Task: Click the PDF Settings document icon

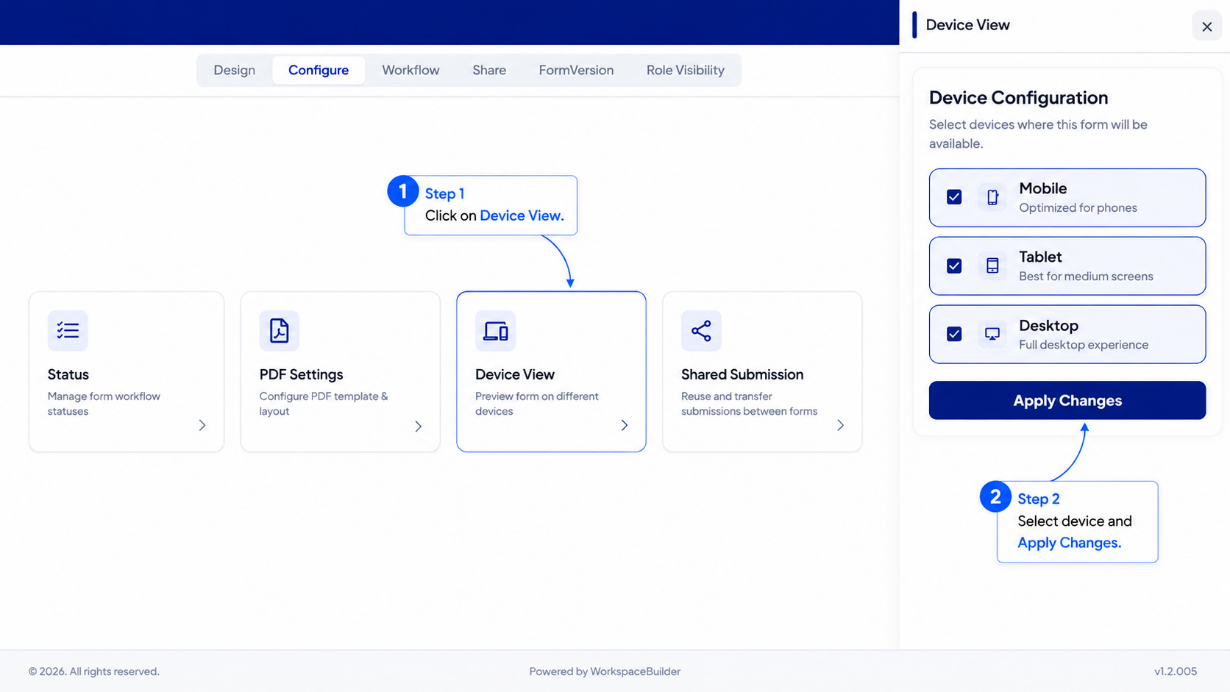Action: (x=279, y=331)
